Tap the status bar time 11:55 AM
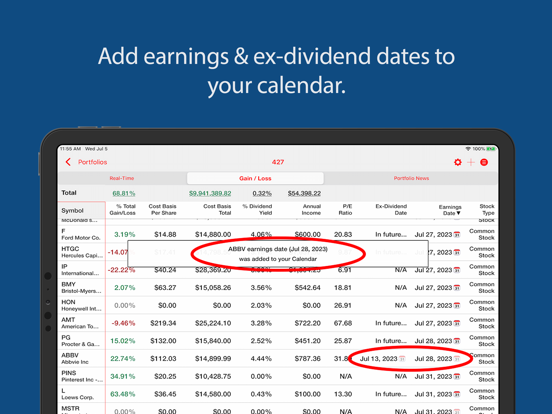 pyautogui.click(x=70, y=149)
